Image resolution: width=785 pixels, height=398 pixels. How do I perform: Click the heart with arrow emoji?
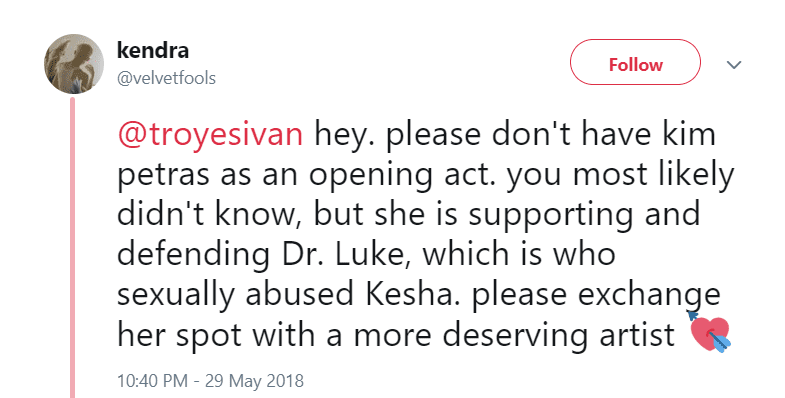pyautogui.click(x=709, y=331)
